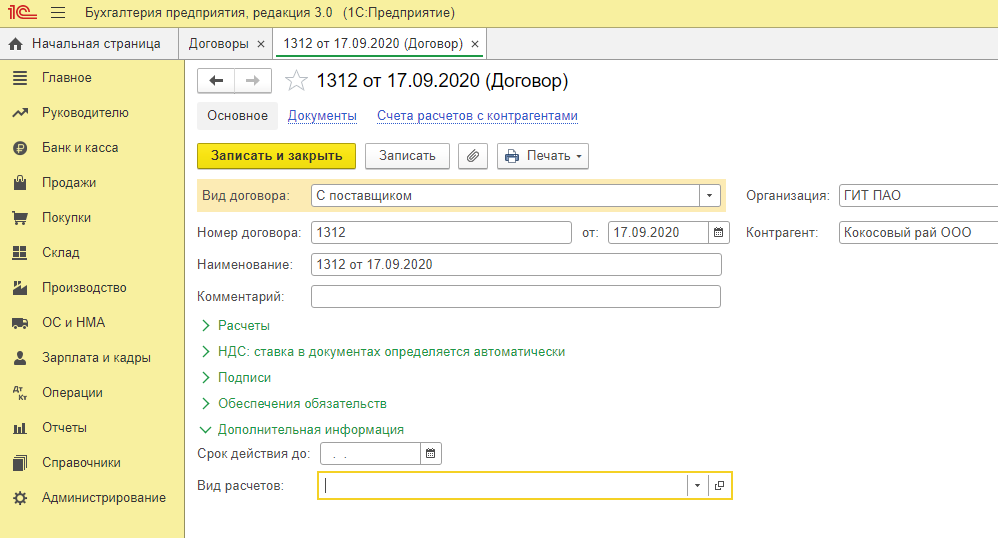Click the Производство factory icon
The image size is (998, 538).
coord(20,288)
